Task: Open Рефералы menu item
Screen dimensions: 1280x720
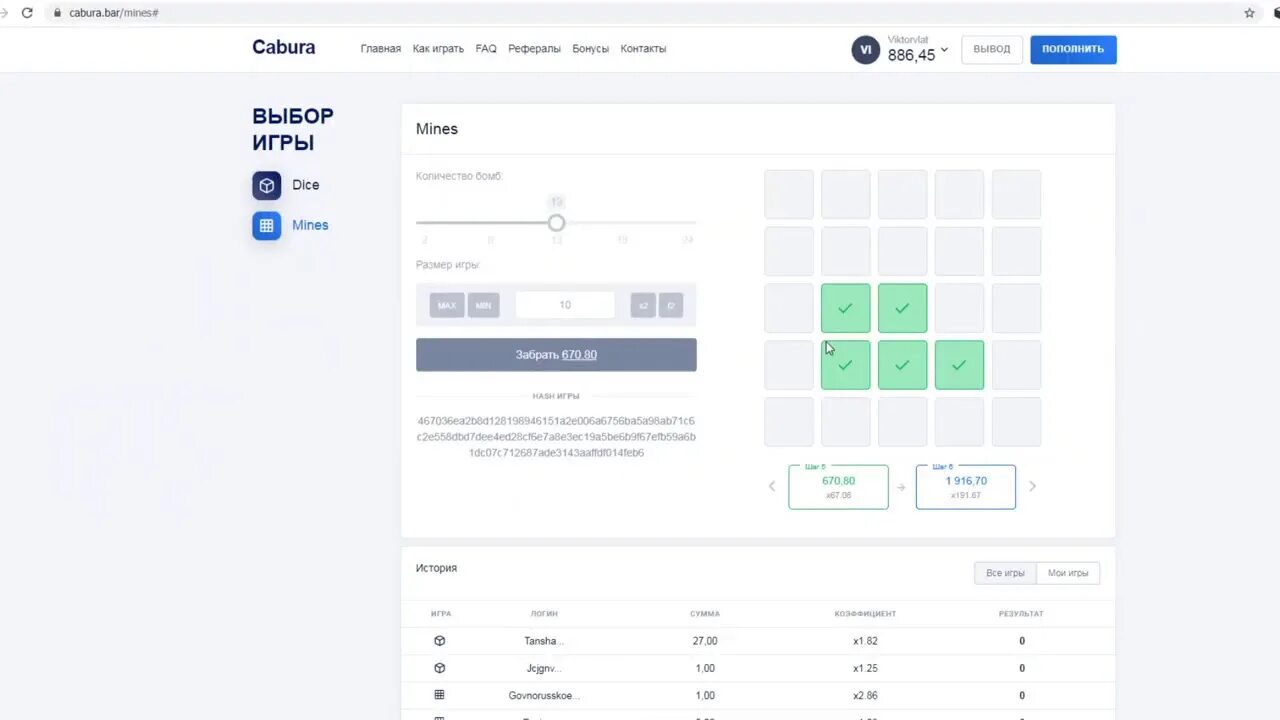Action: tap(534, 49)
